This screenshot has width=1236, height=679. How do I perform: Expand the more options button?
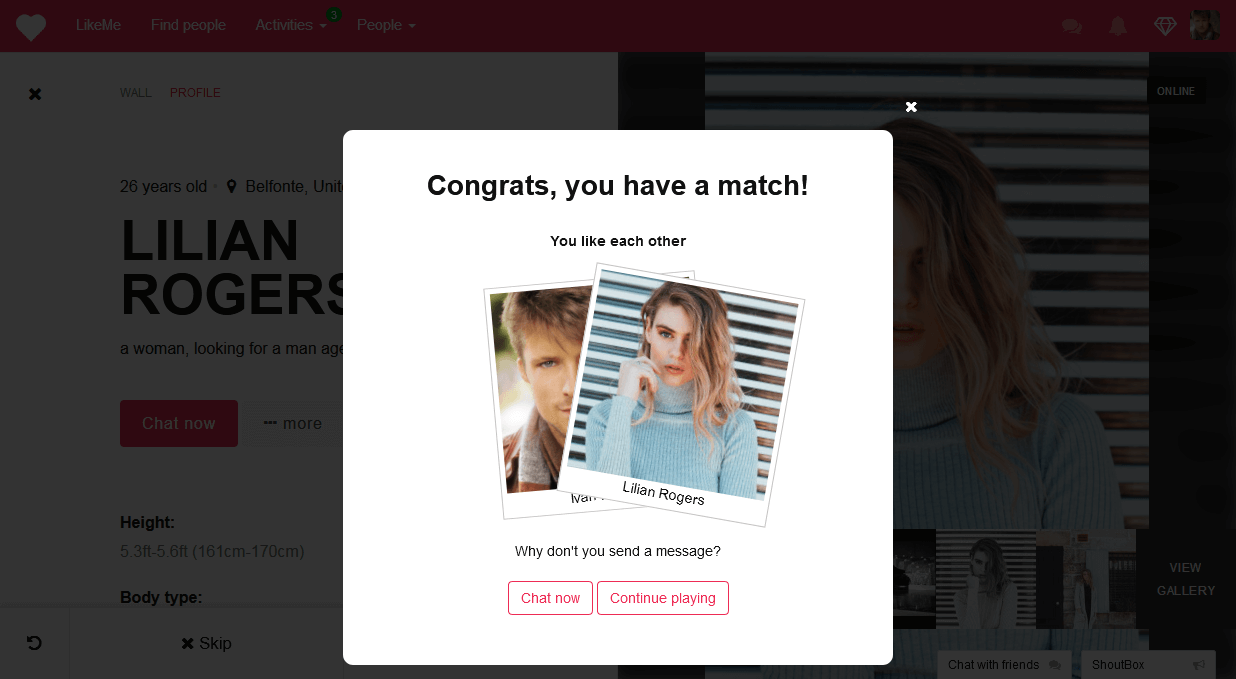[x=293, y=424]
